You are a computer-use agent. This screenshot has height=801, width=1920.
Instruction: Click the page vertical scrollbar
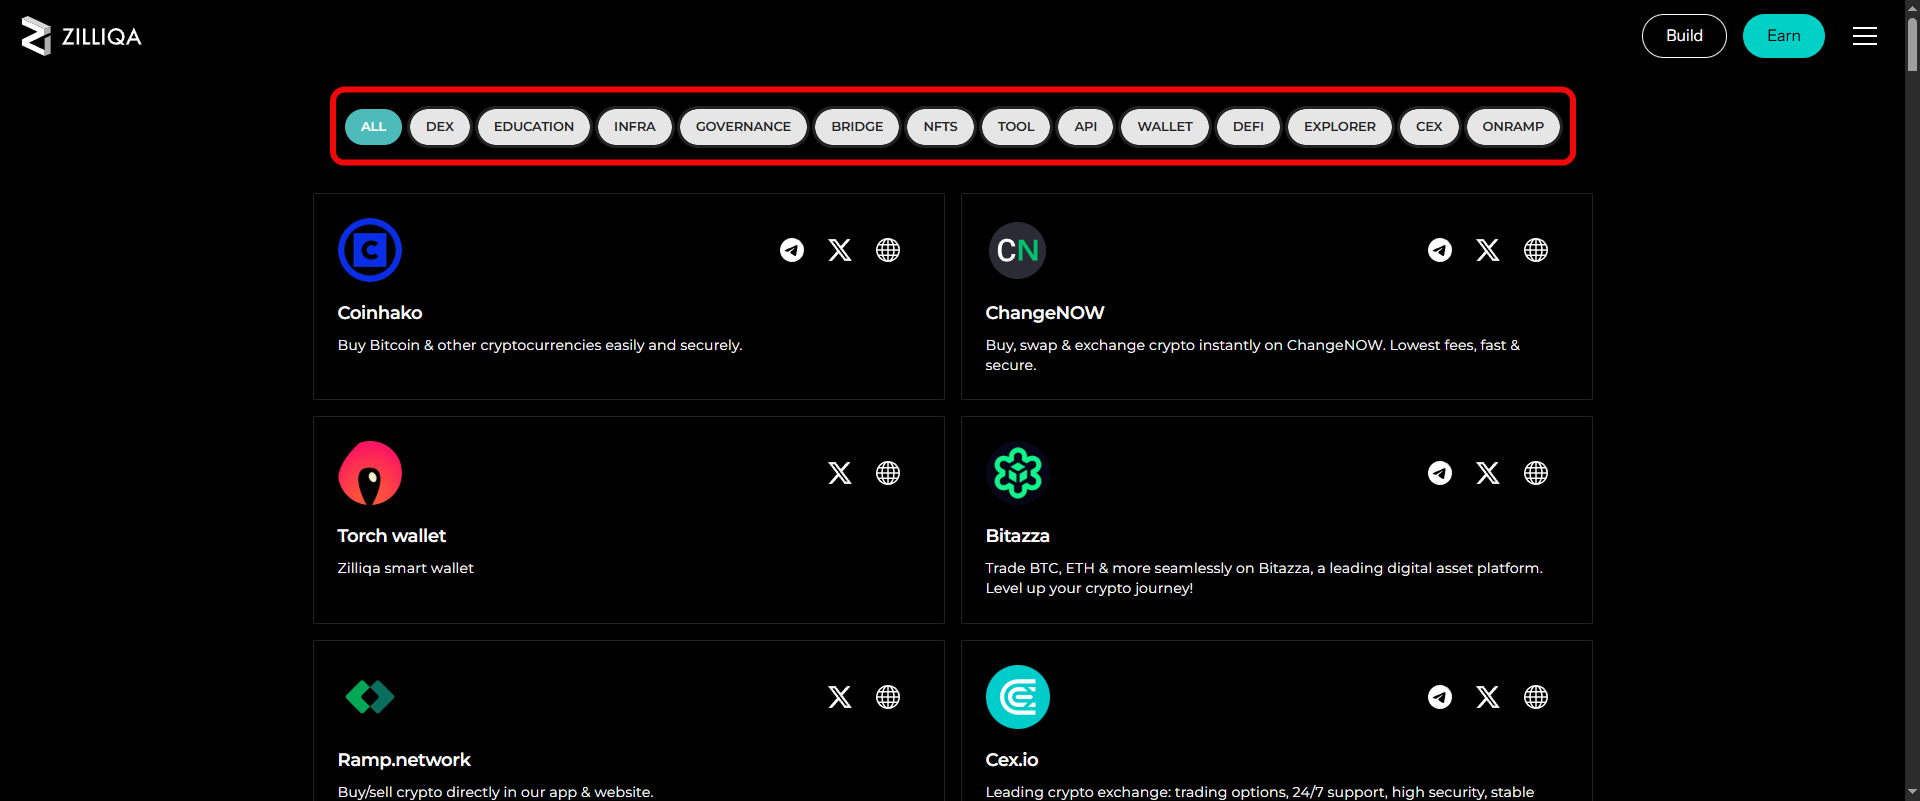[x=1911, y=400]
